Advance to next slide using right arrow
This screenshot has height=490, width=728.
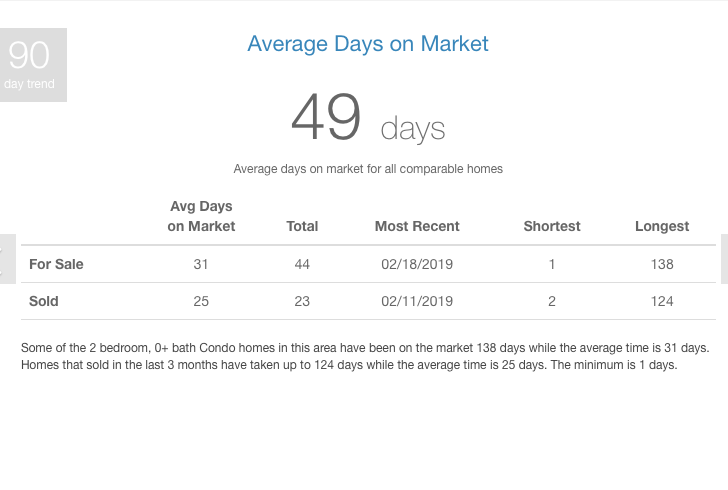(x=724, y=259)
